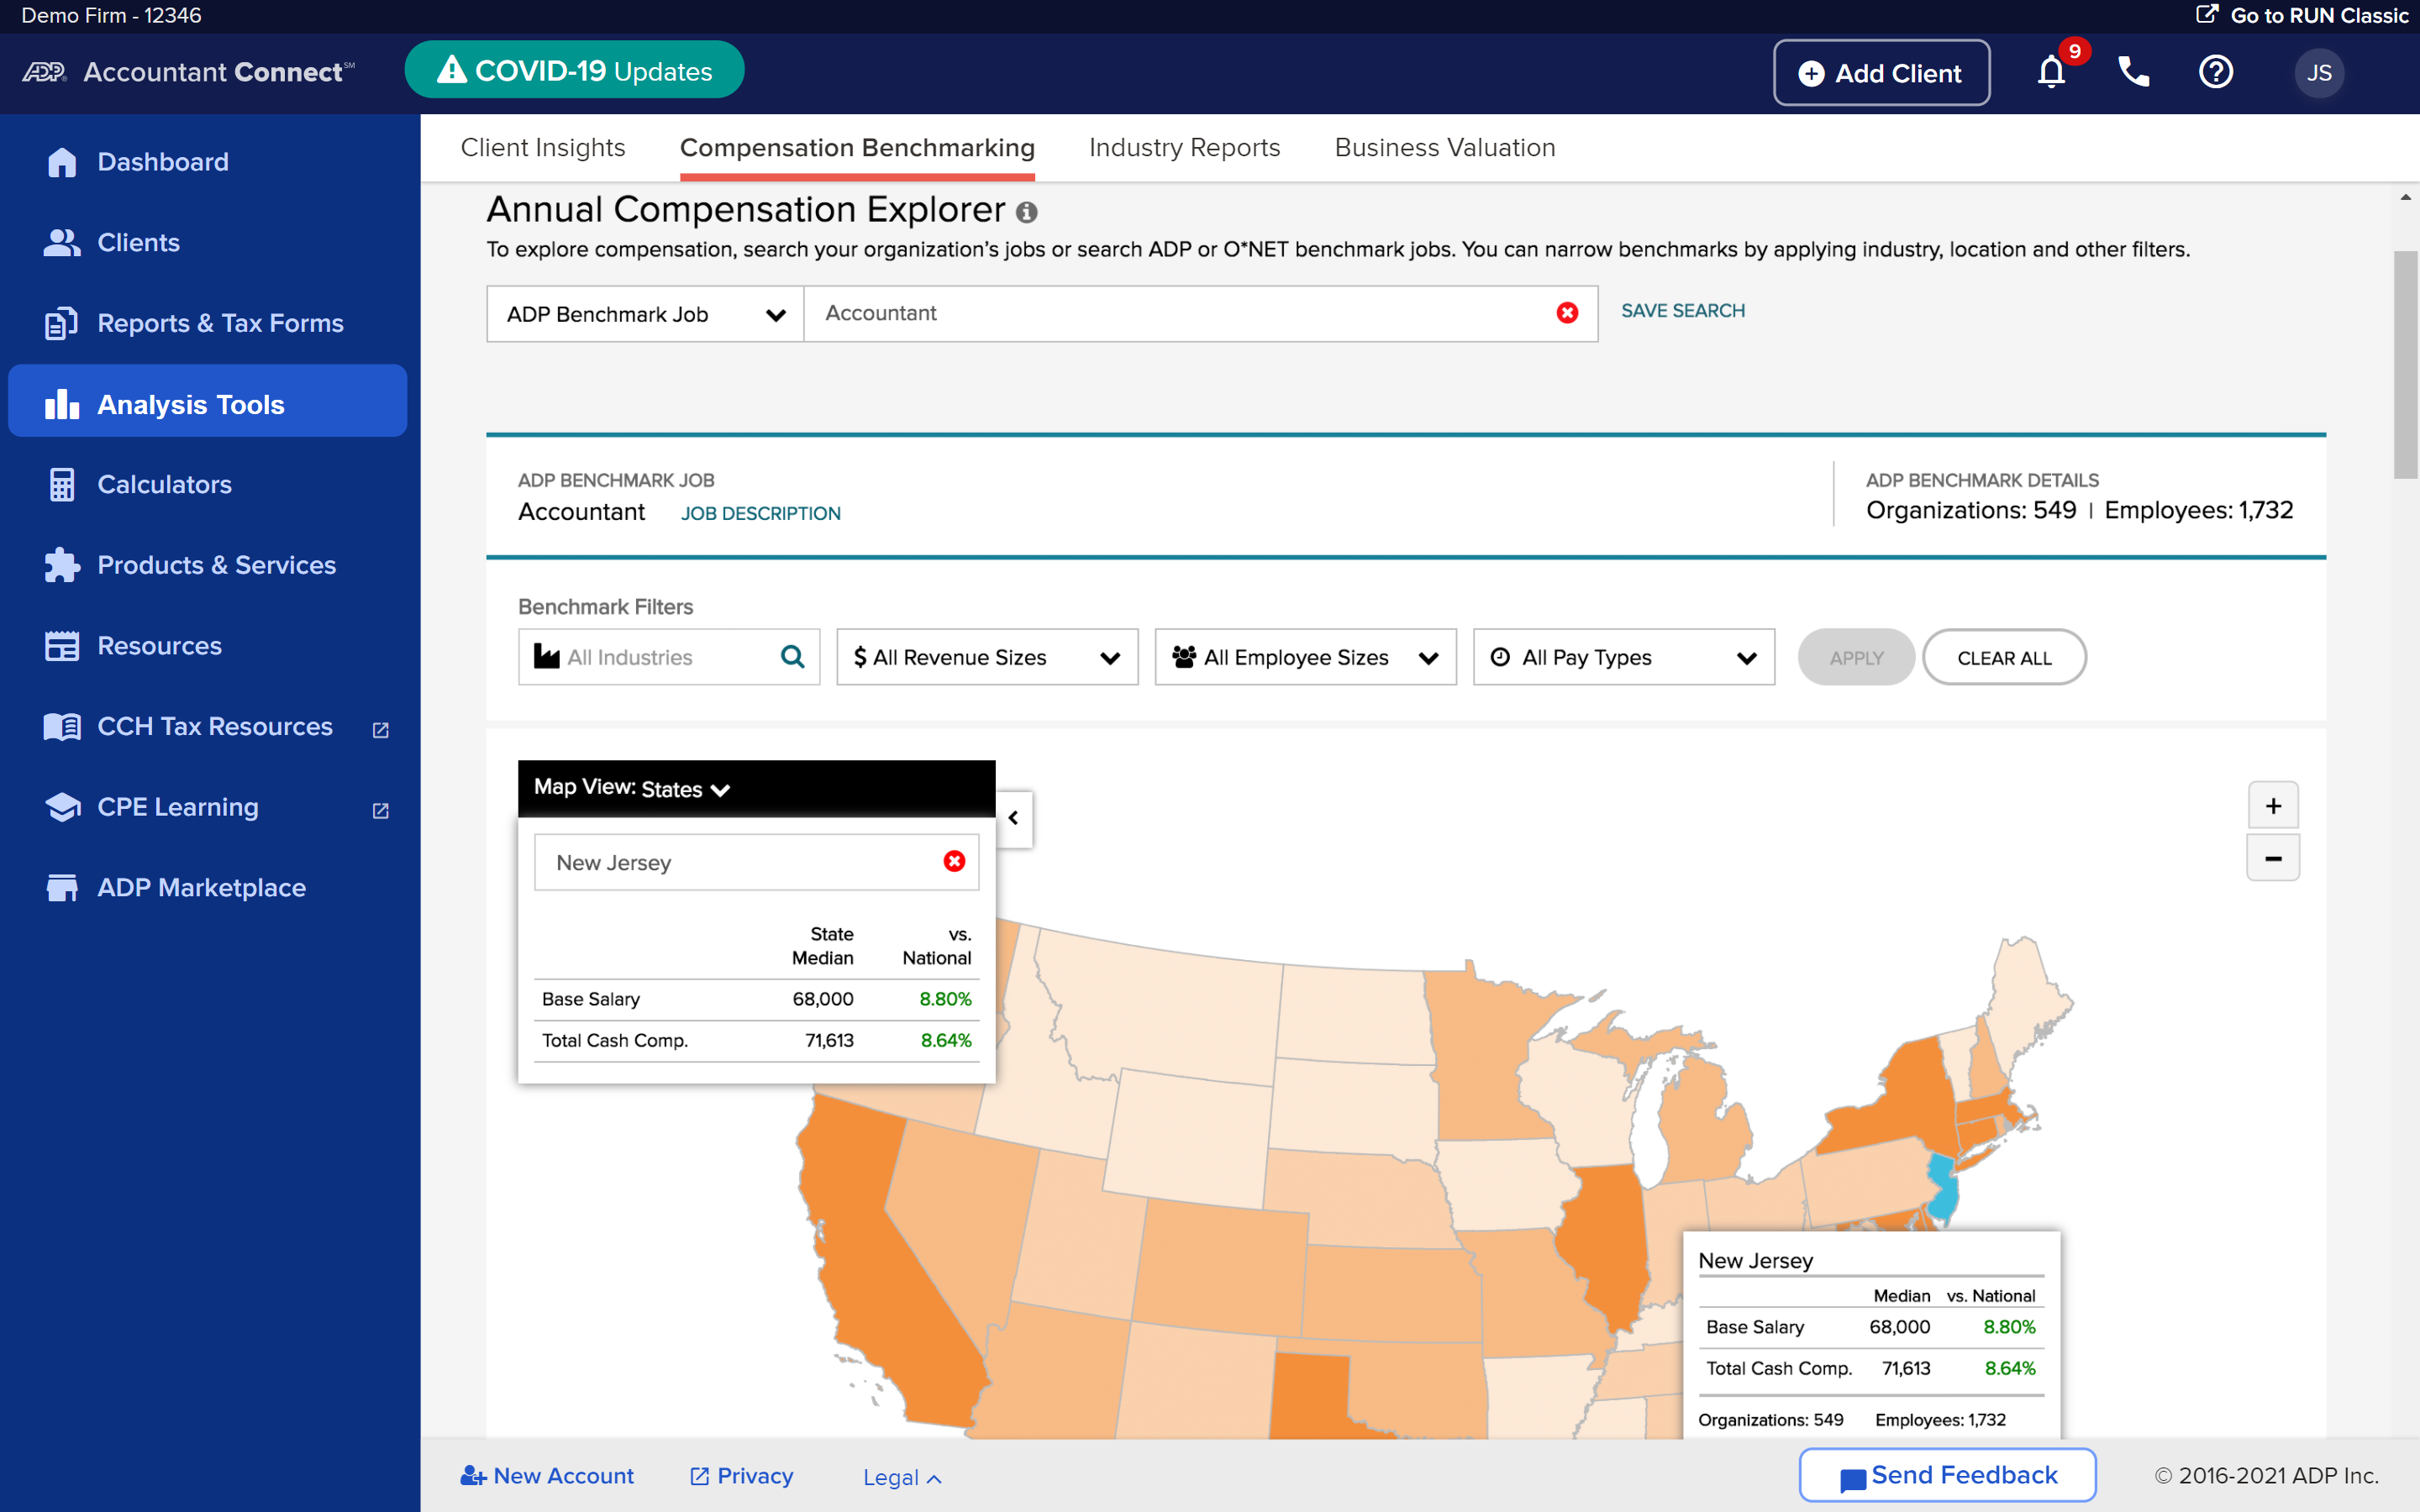This screenshot has height=1512, width=2420.
Task: Click the Go to RUN Classic external icon
Action: 2207,14
